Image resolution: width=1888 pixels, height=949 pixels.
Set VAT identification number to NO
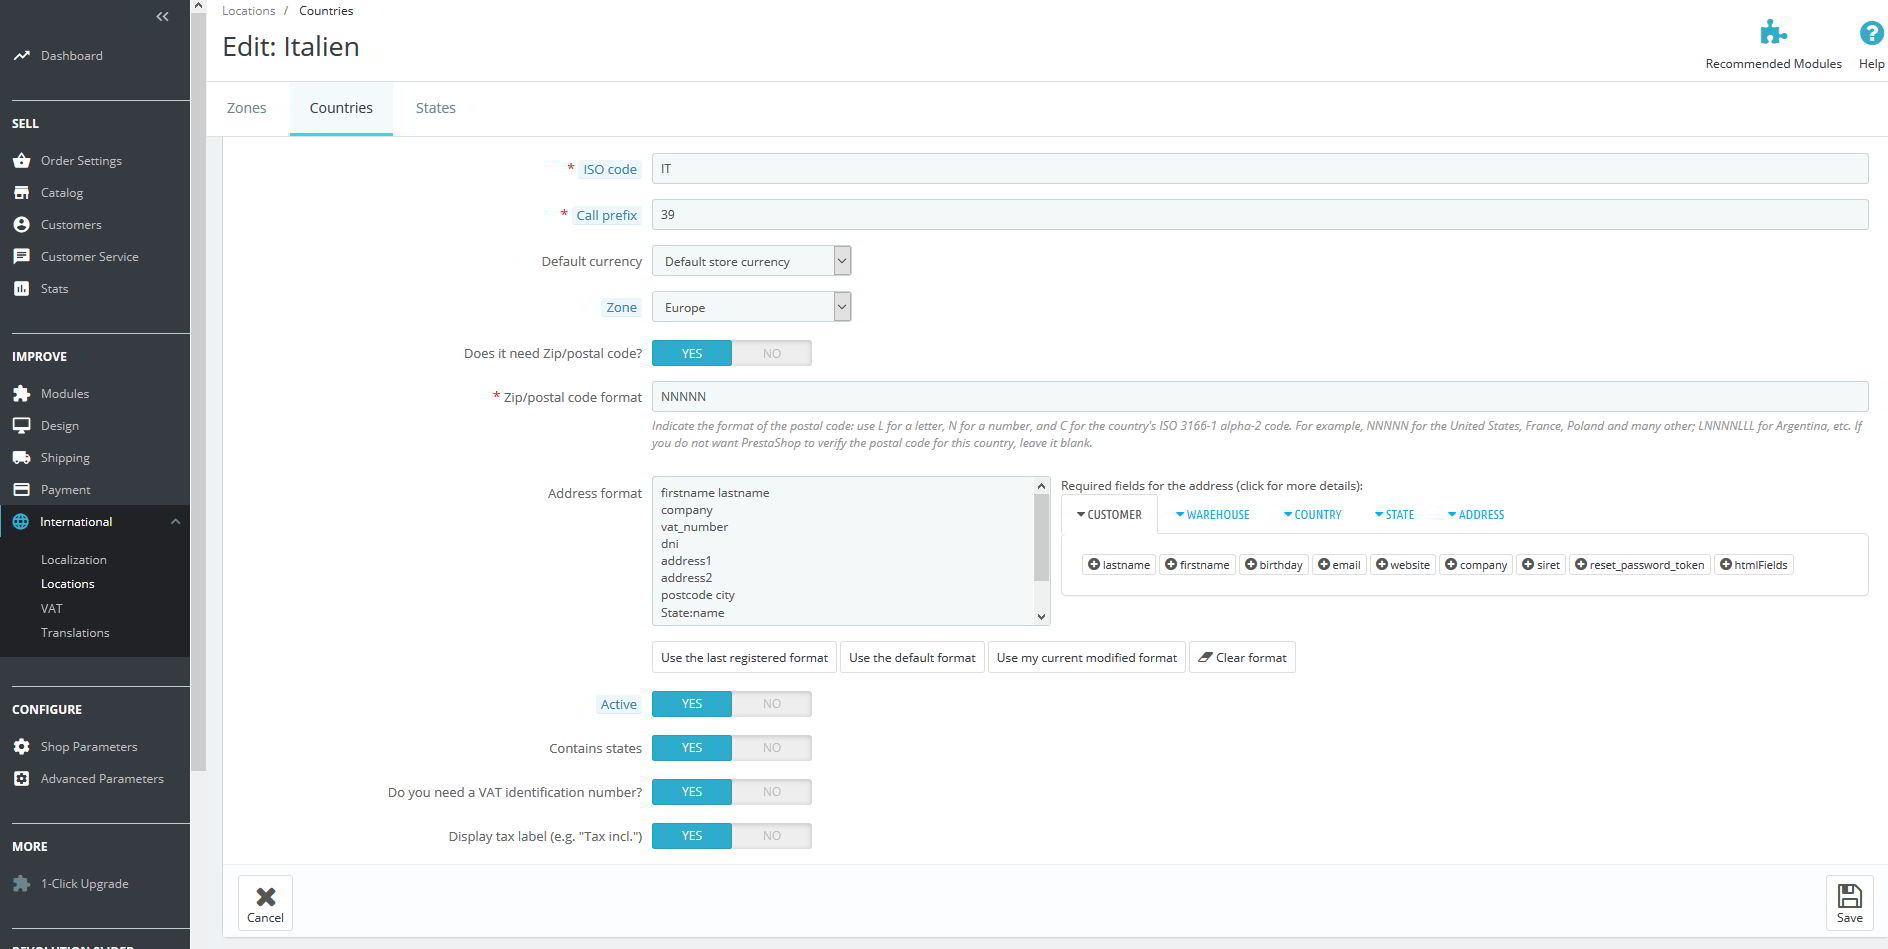click(772, 792)
